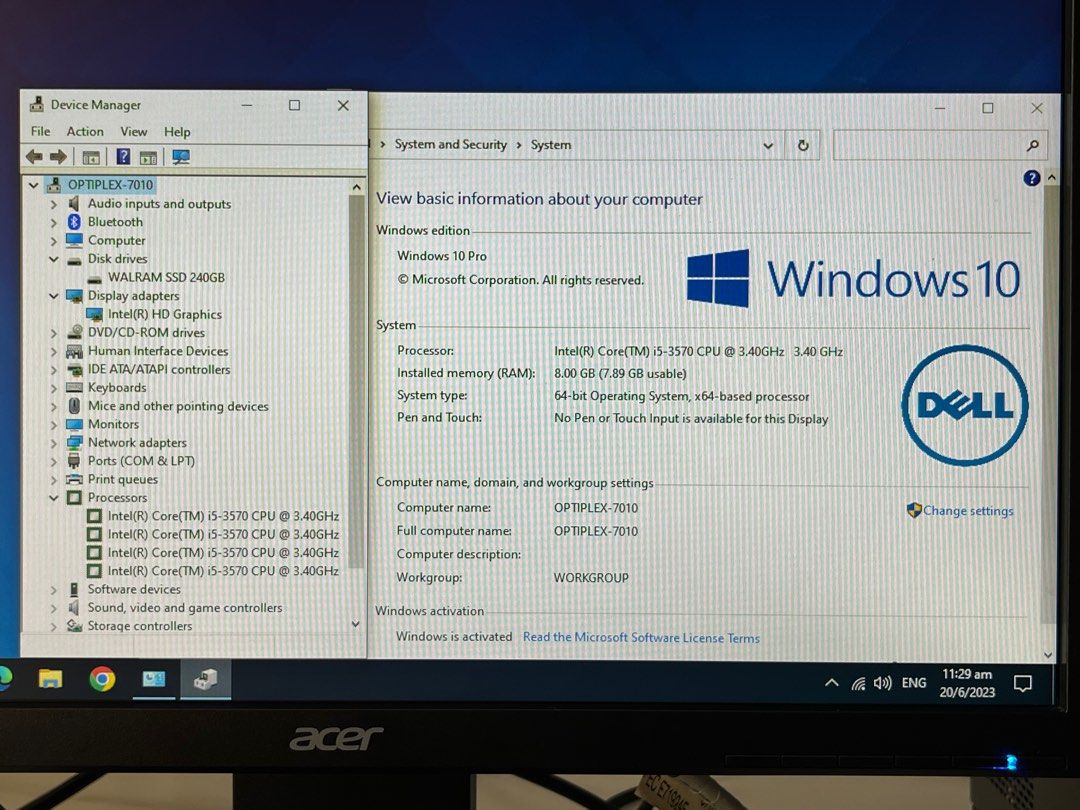Image resolution: width=1080 pixels, height=810 pixels.
Task: Collapse the Display adapters category
Action: [52, 295]
